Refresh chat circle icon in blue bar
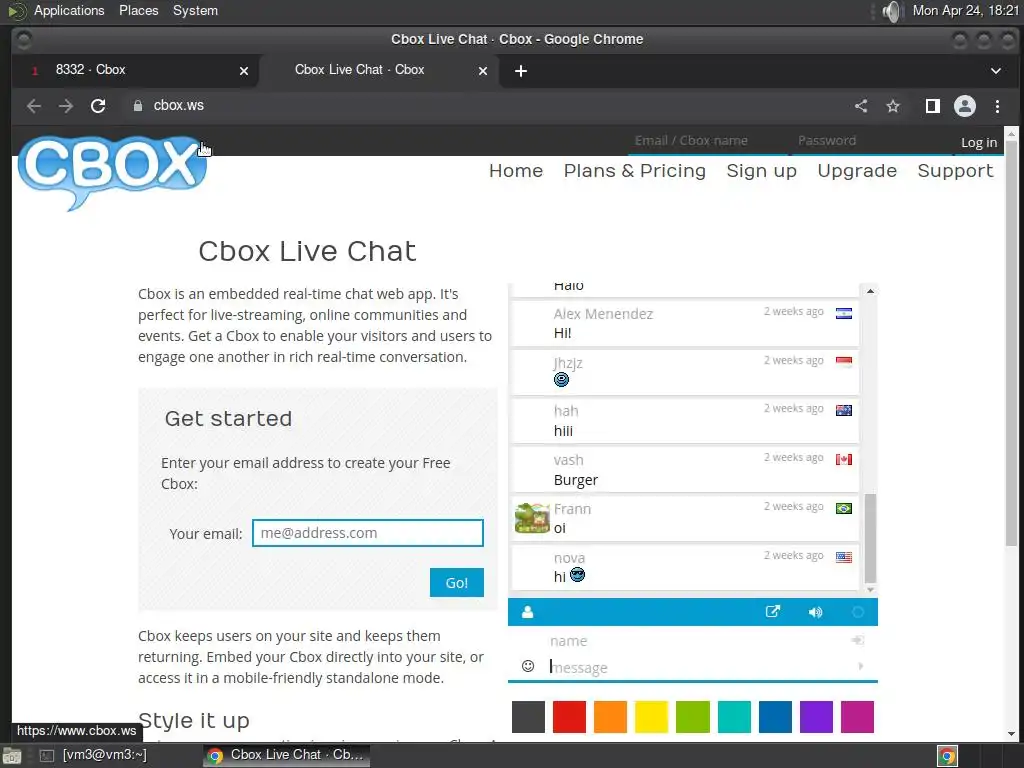The width and height of the screenshot is (1024, 768). (858, 612)
